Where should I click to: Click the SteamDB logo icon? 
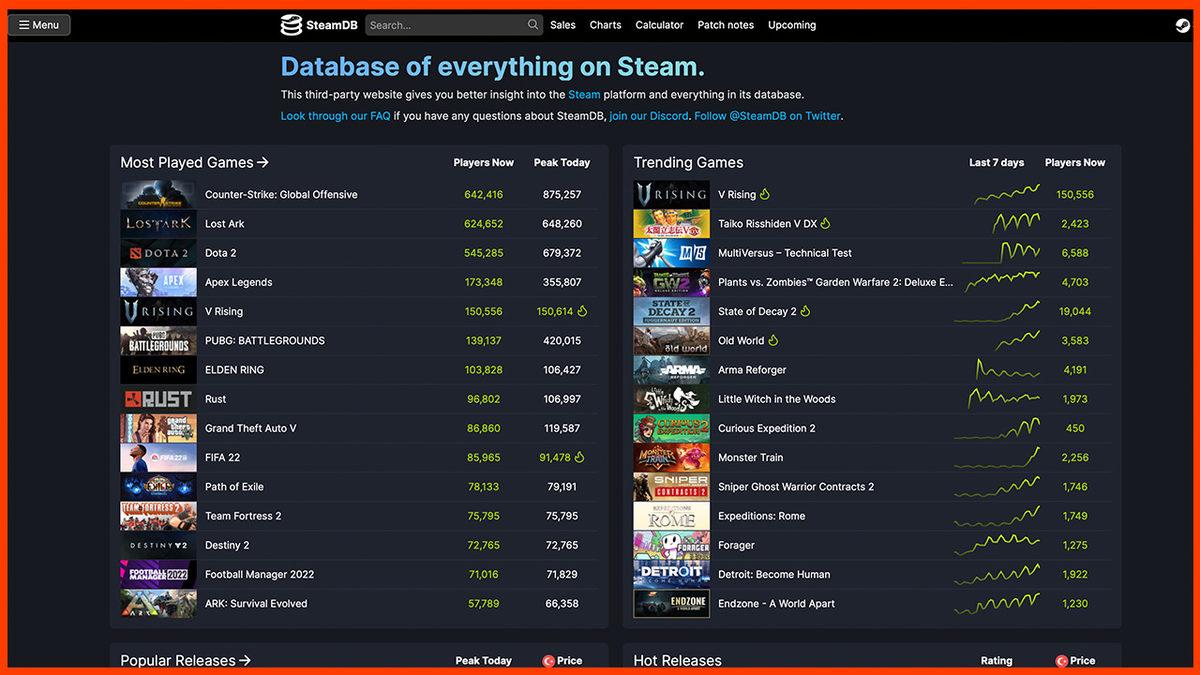click(x=291, y=25)
